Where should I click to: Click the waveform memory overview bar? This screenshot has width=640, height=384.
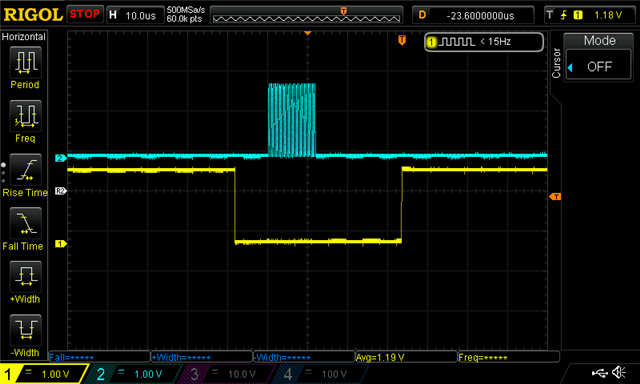[306, 15]
